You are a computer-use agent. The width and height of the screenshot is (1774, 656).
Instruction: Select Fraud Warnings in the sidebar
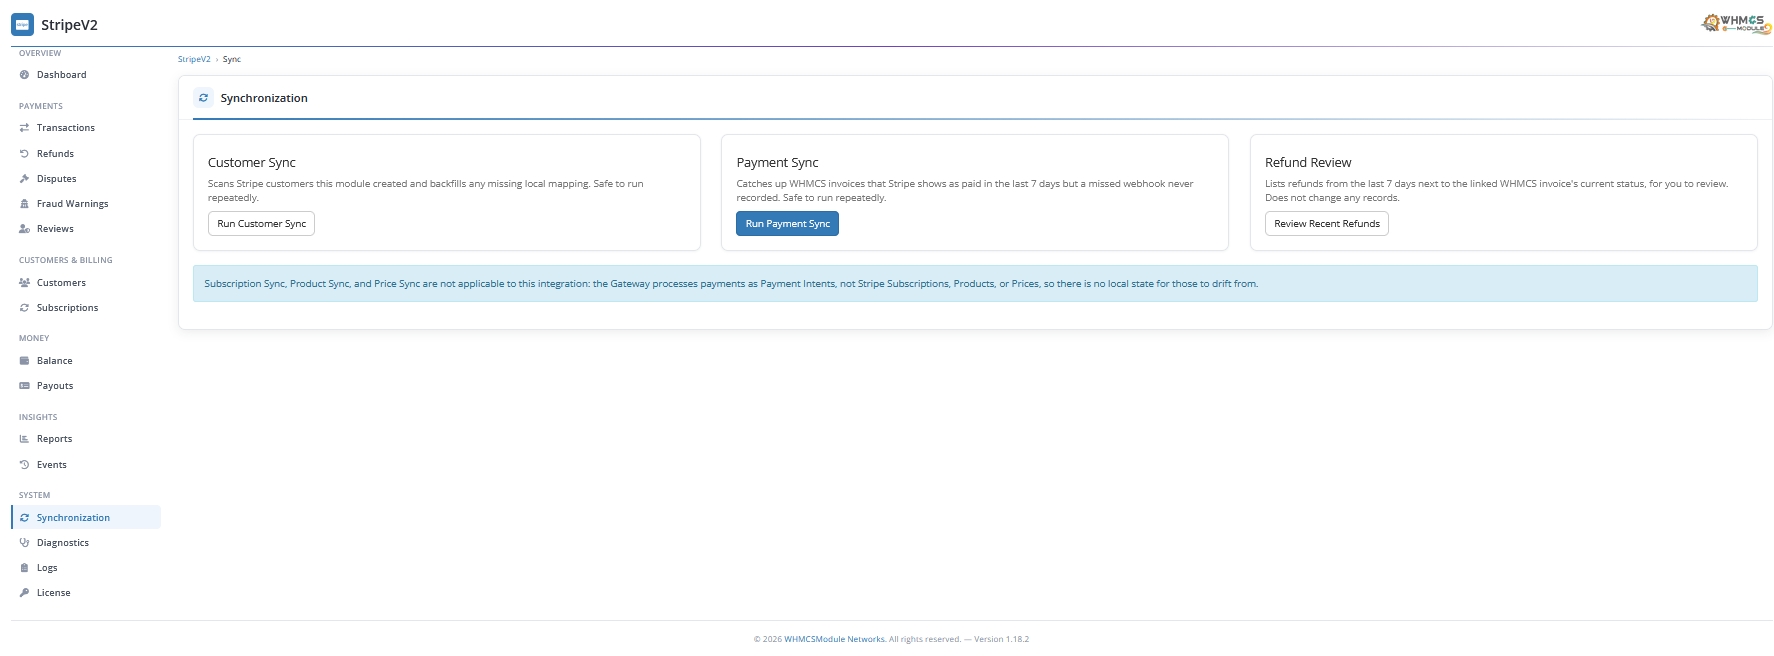pyautogui.click(x=86, y=204)
